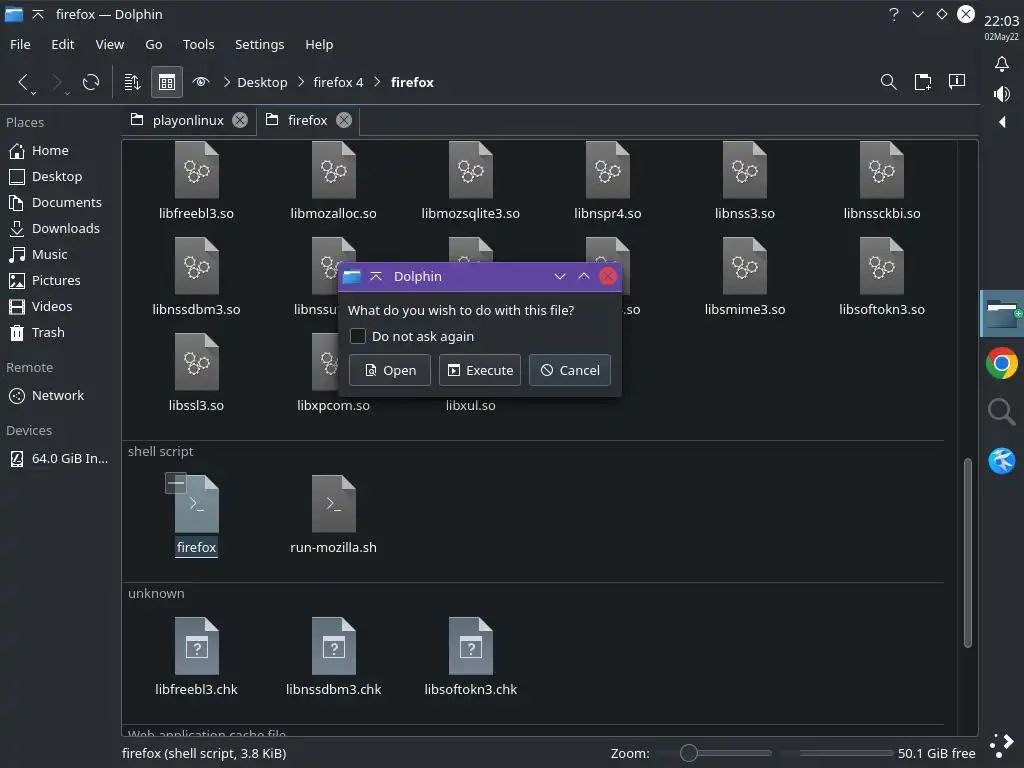Toggle hidden files with eye icon

200,82
